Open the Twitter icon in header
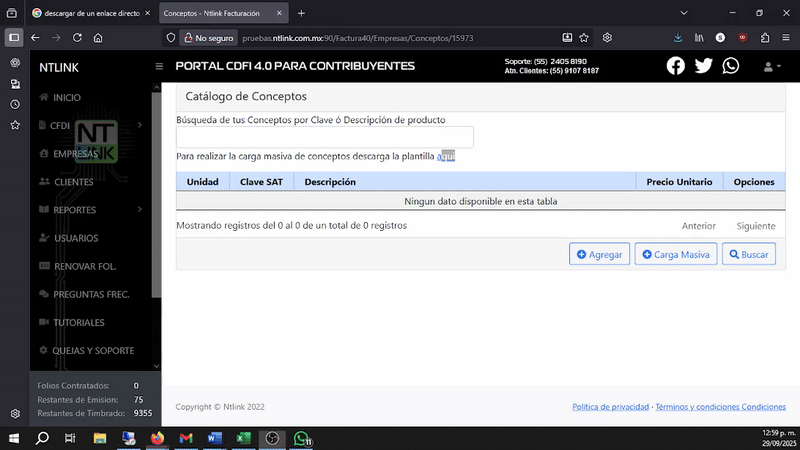Image resolution: width=800 pixels, height=450 pixels. pyautogui.click(x=704, y=66)
